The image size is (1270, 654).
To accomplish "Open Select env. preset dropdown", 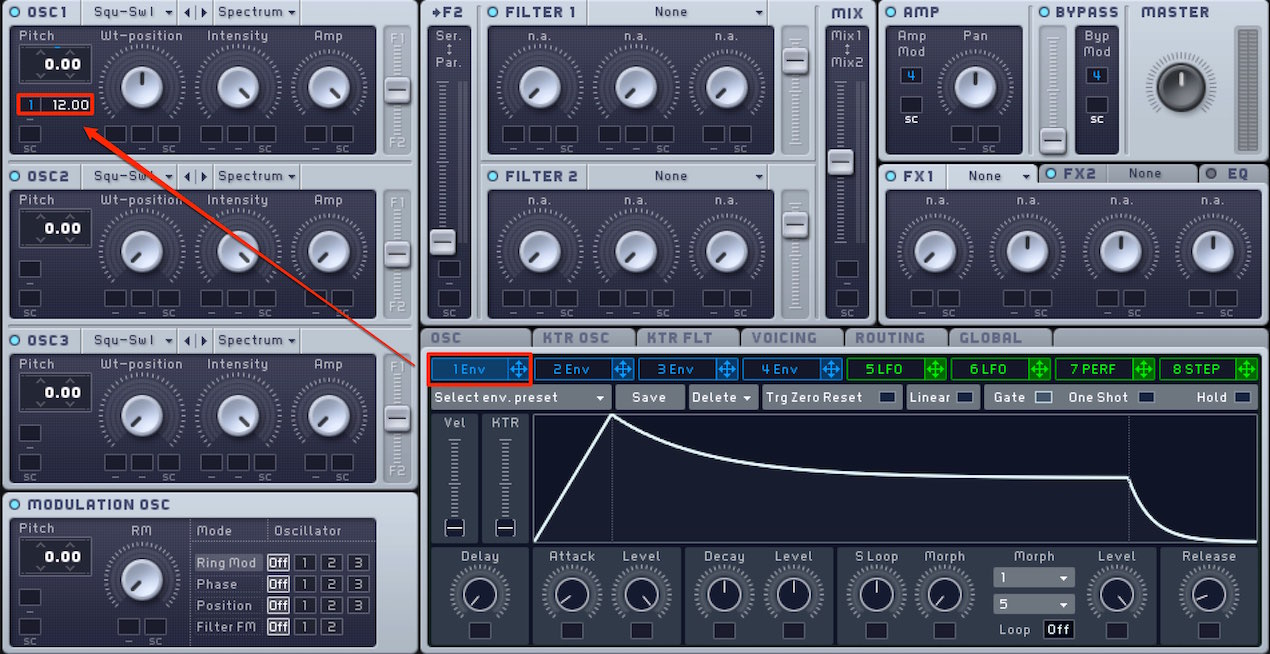I will 520,397.
